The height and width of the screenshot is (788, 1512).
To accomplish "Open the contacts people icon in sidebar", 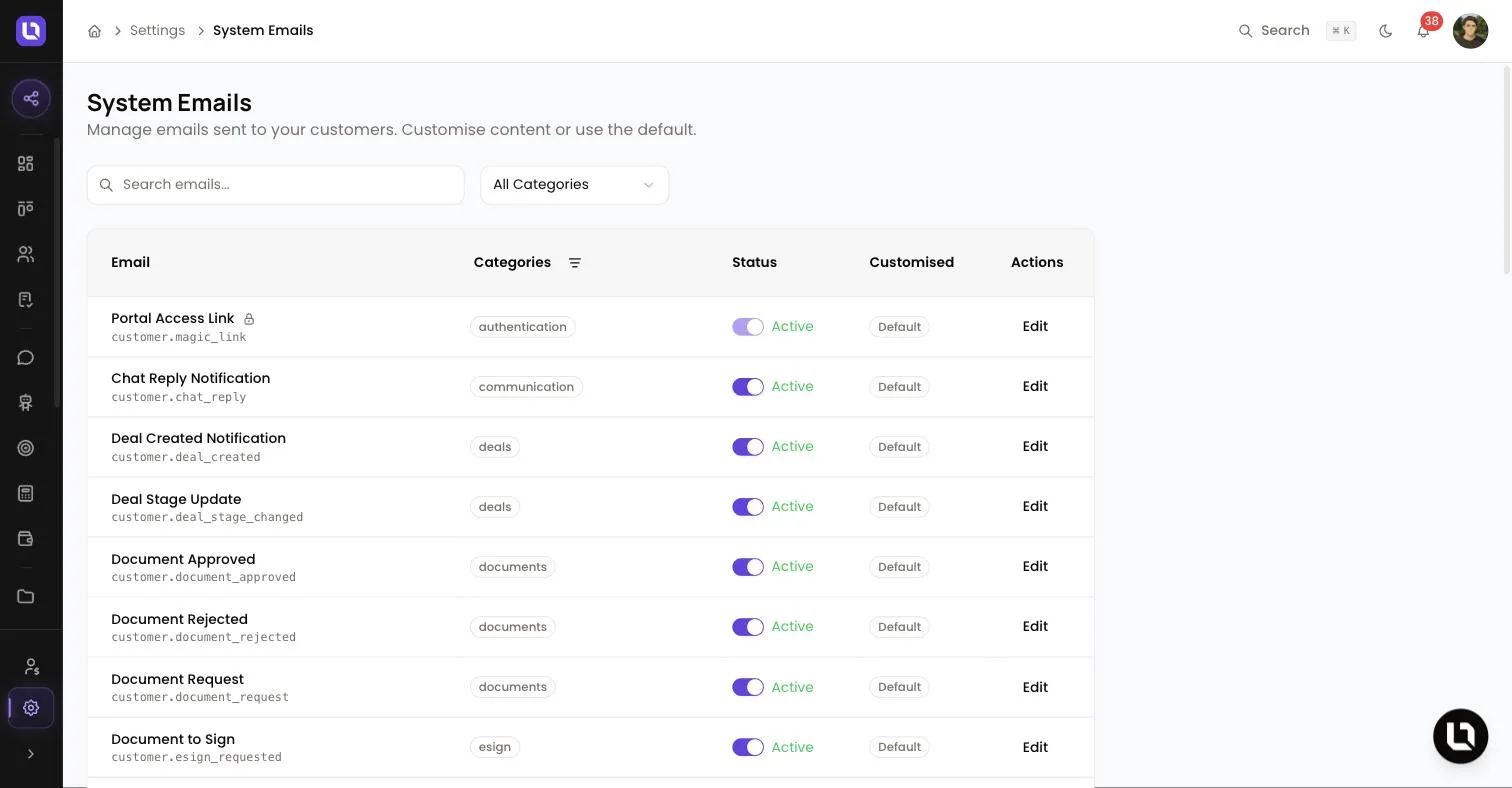I will point(26,254).
